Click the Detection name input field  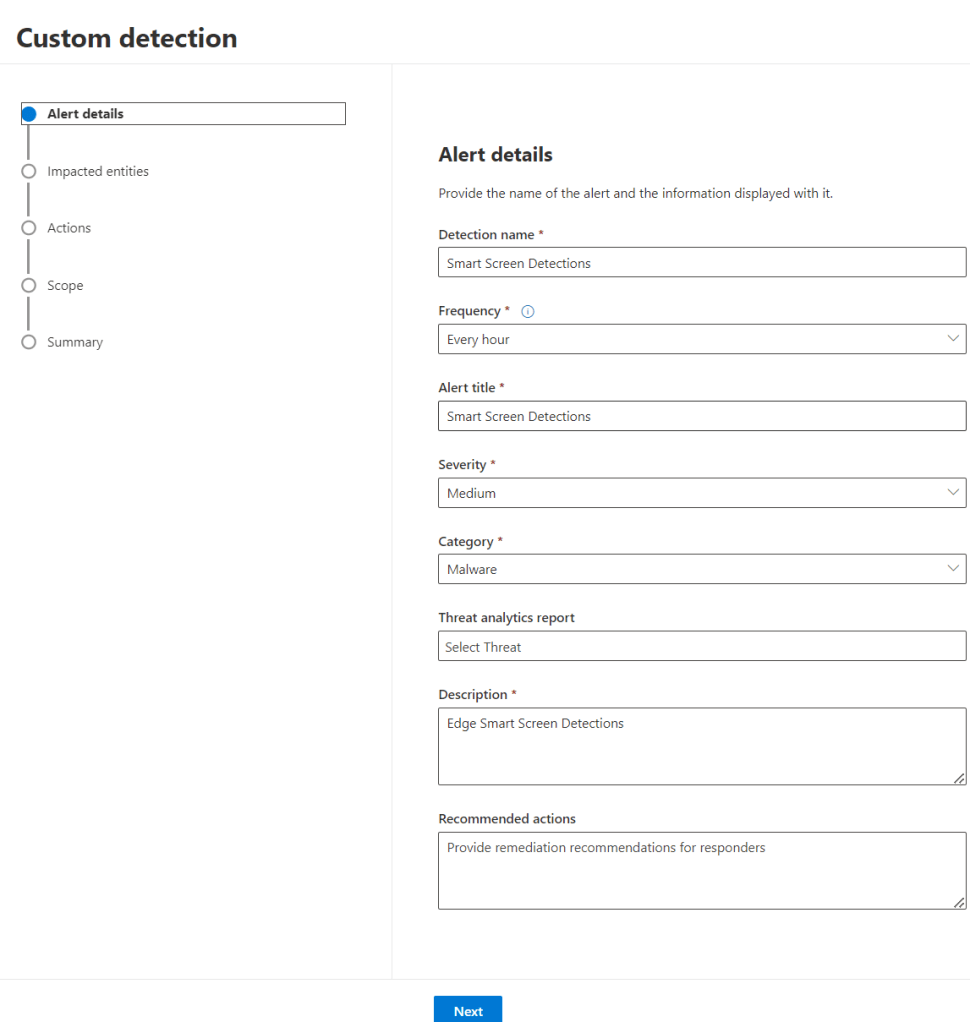tap(701, 263)
